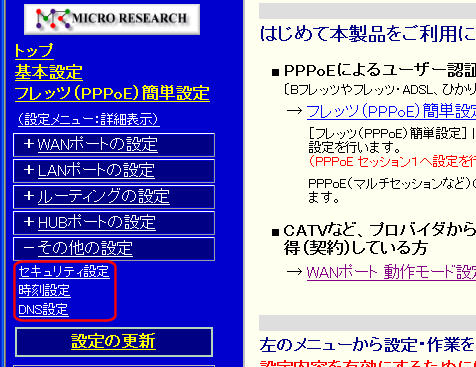Open the ルーティングの設定 menu link
476x367 pixels.
pyautogui.click(x=104, y=196)
